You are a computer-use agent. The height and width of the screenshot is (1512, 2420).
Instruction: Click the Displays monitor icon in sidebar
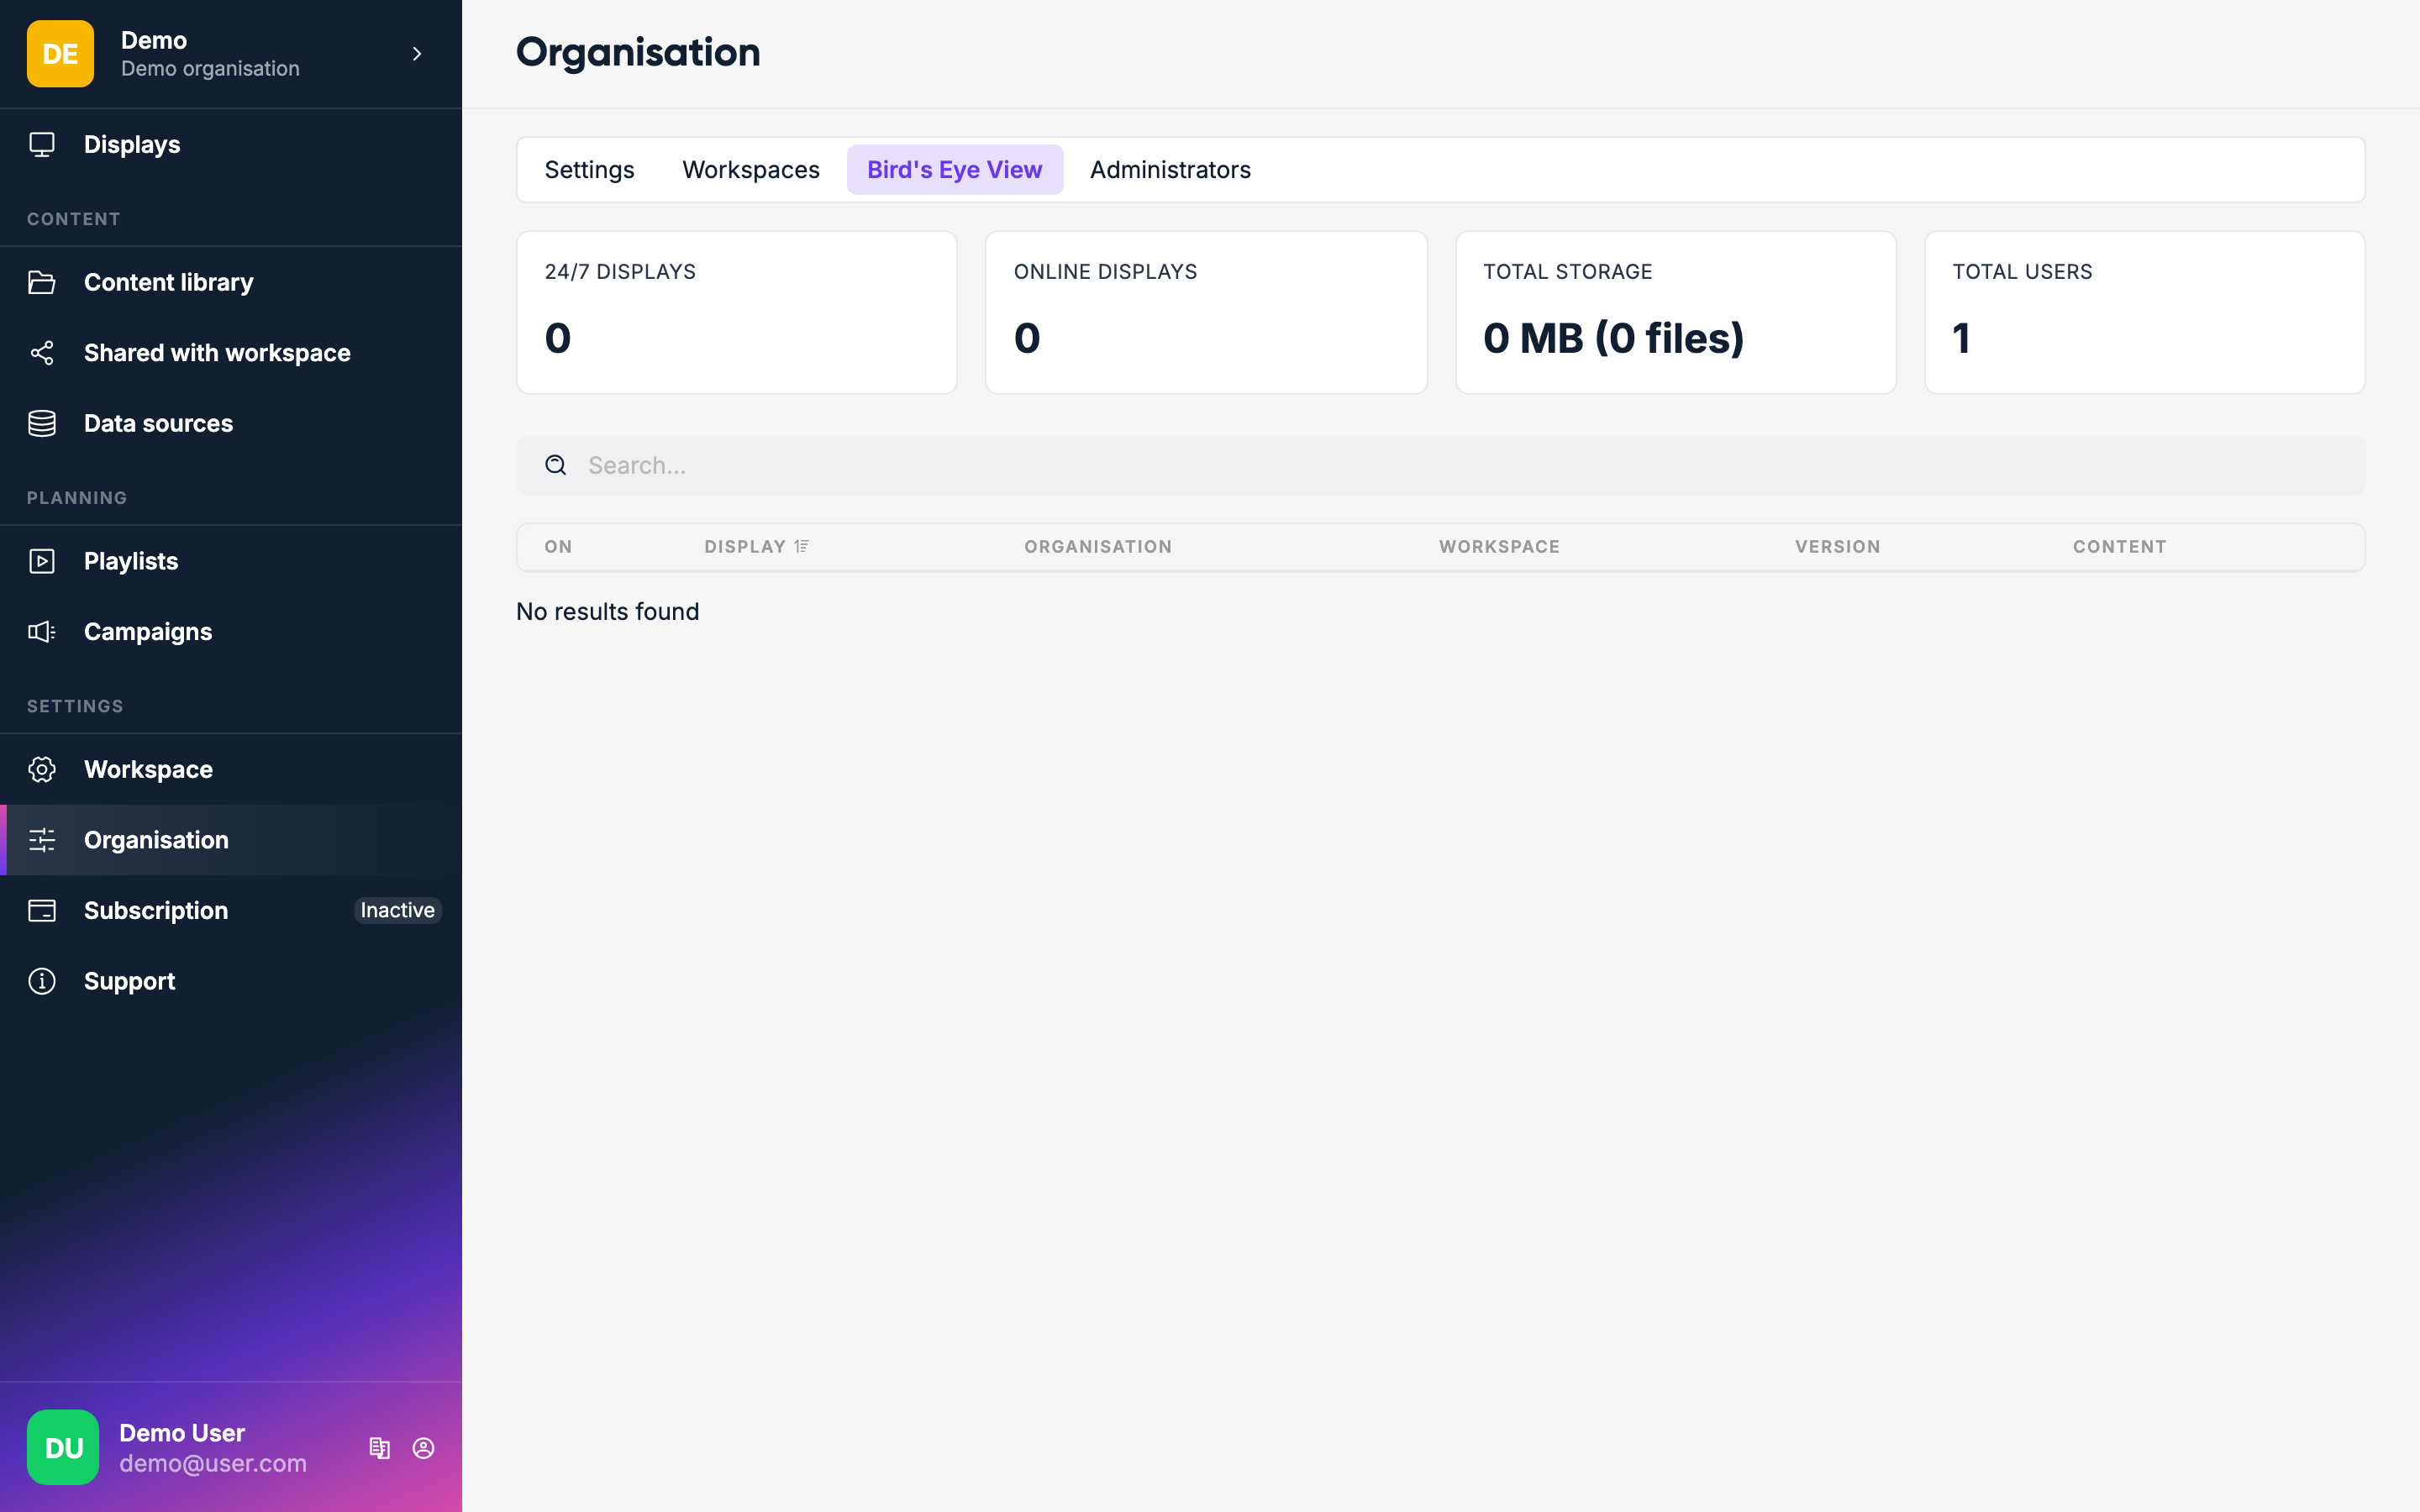[x=42, y=145]
